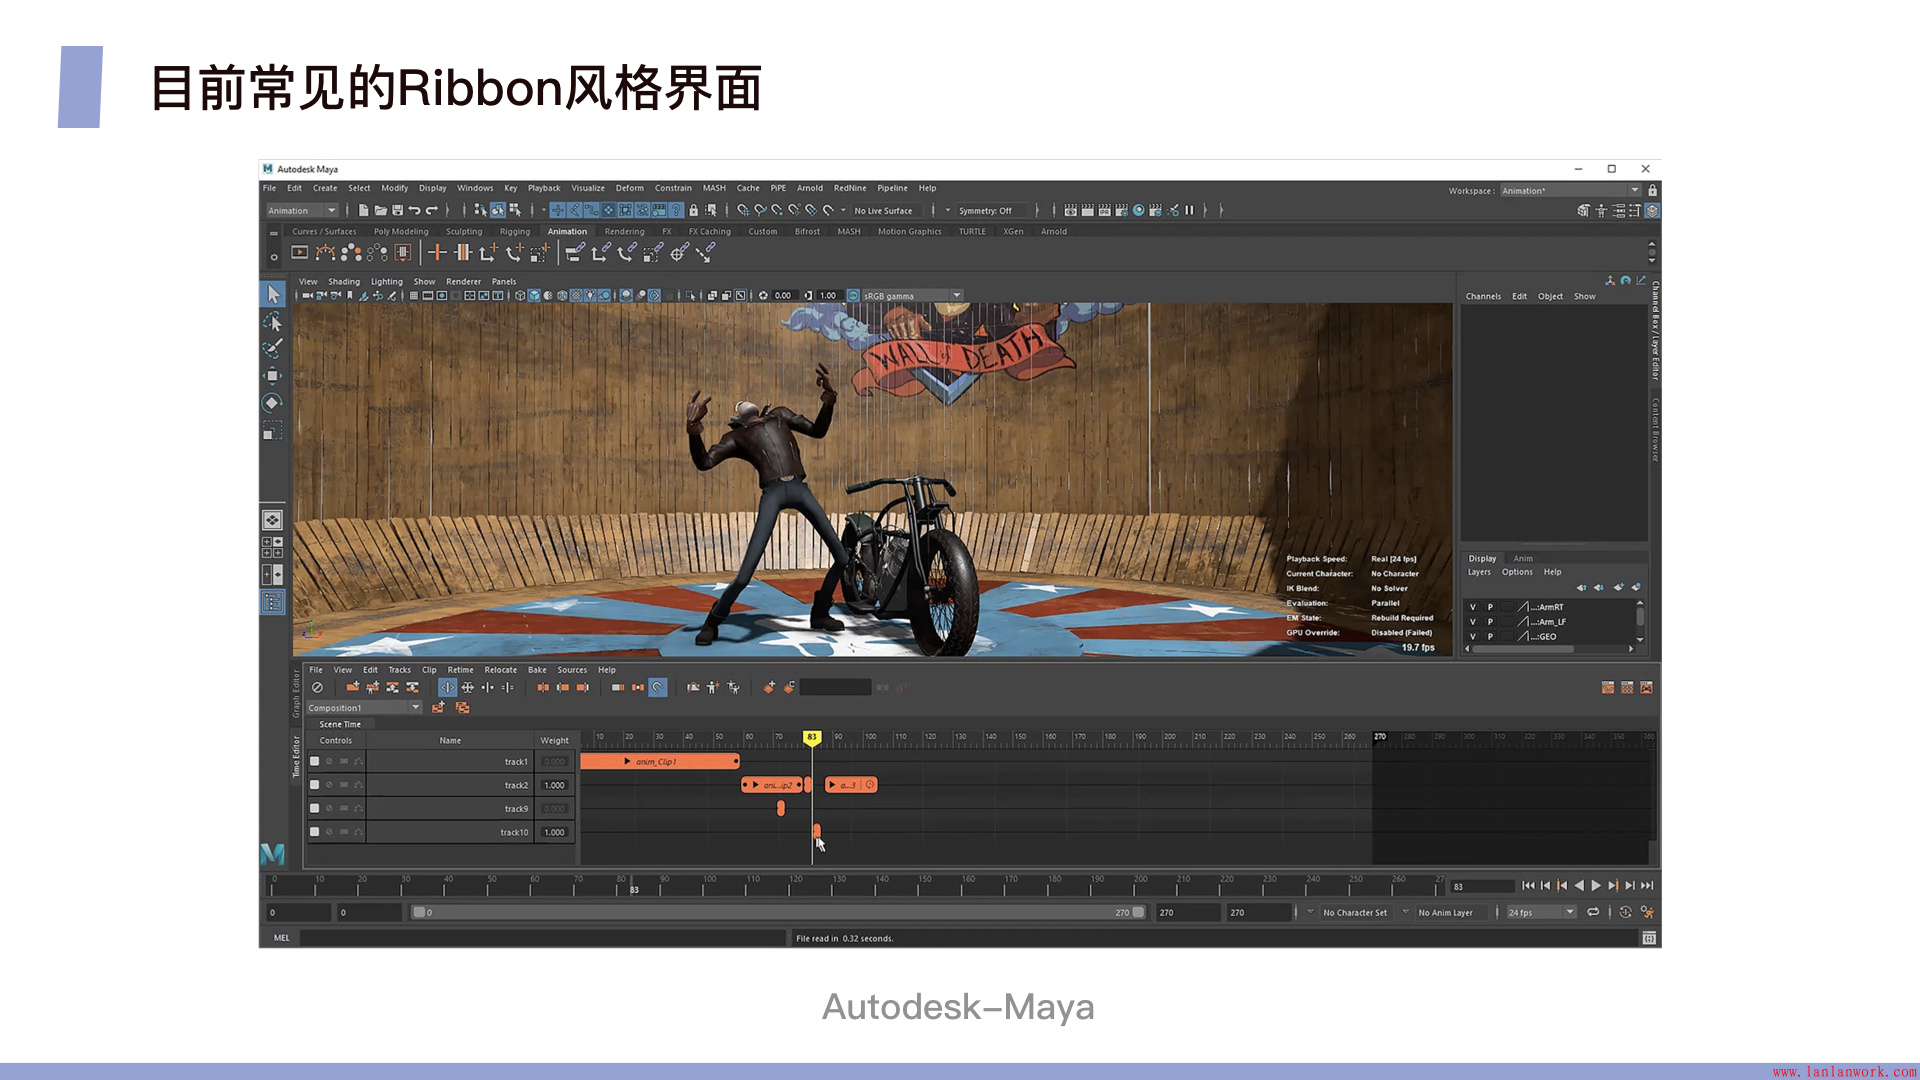Viewport: 1920px width, 1080px height.
Task: Click the ripple edit magnet icon in Time Editor
Action: click(x=657, y=687)
